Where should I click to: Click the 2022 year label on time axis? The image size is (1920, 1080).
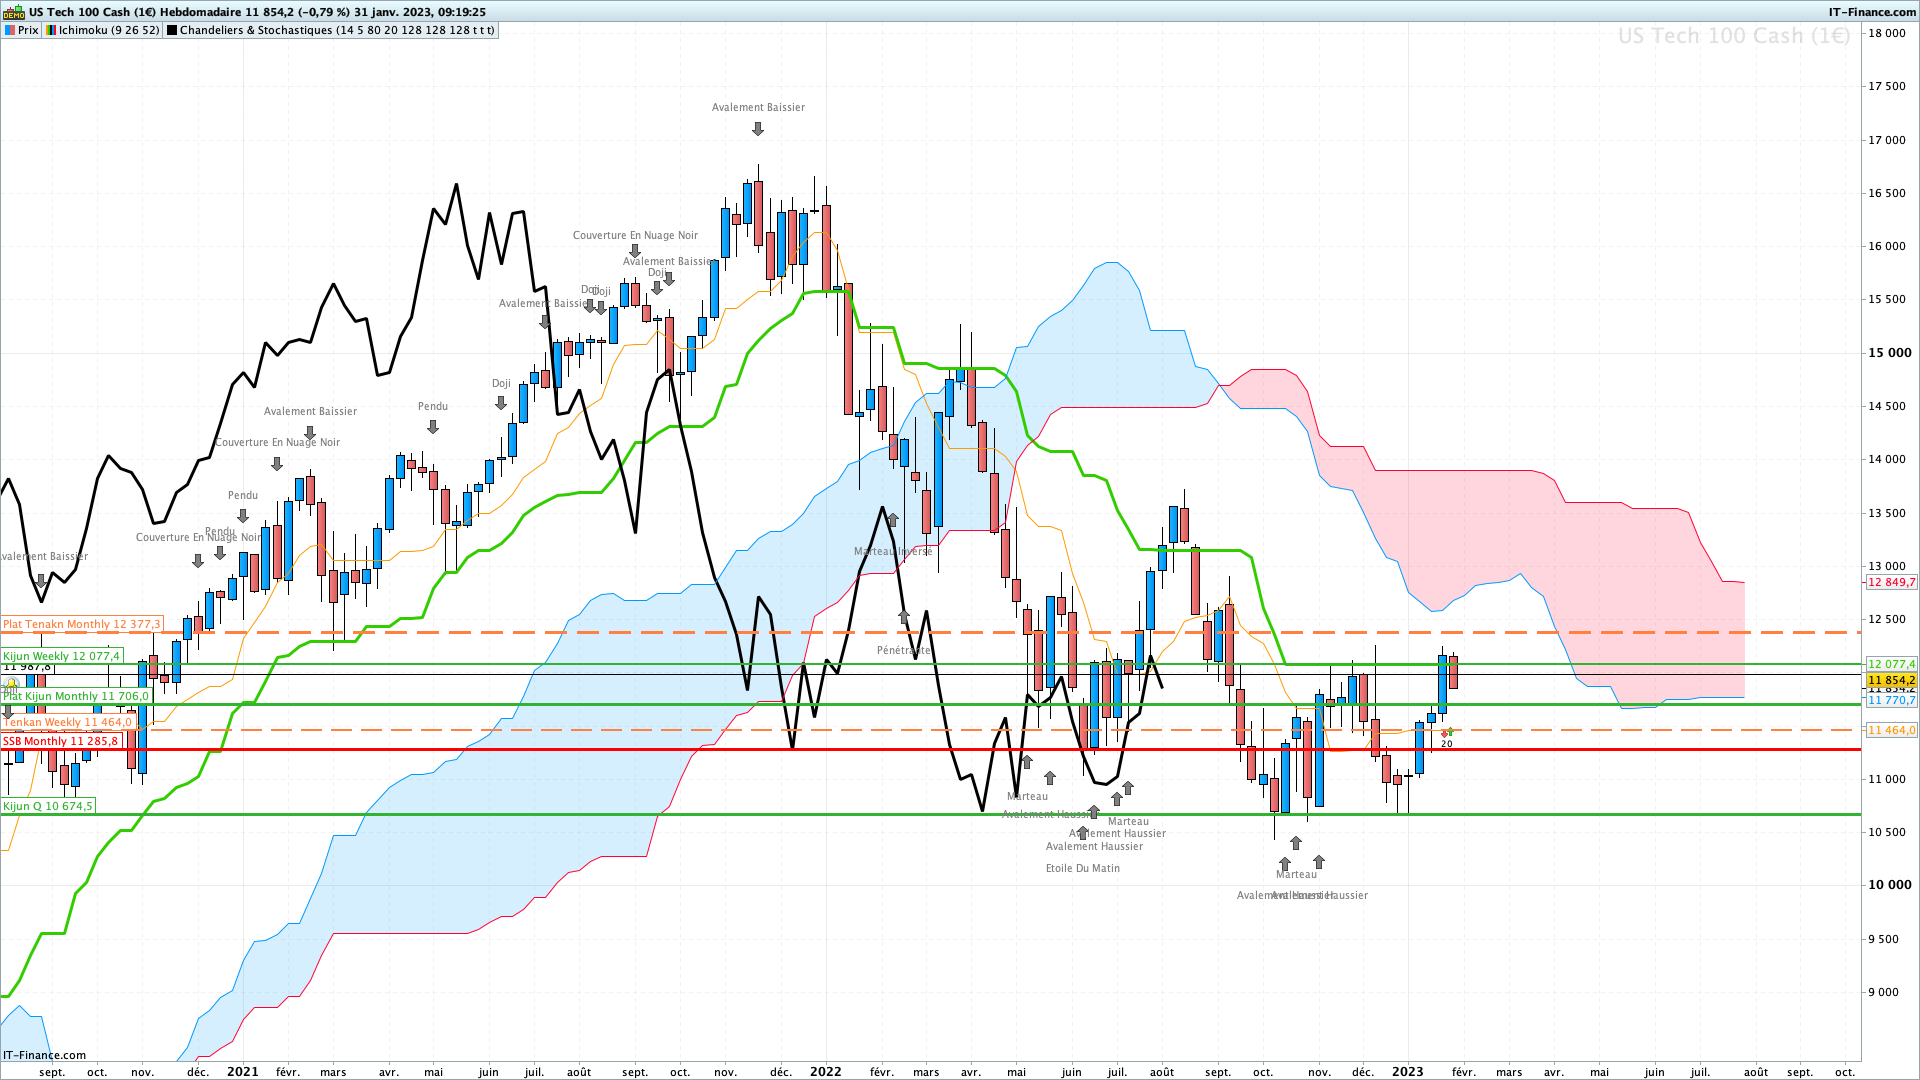(x=826, y=1071)
